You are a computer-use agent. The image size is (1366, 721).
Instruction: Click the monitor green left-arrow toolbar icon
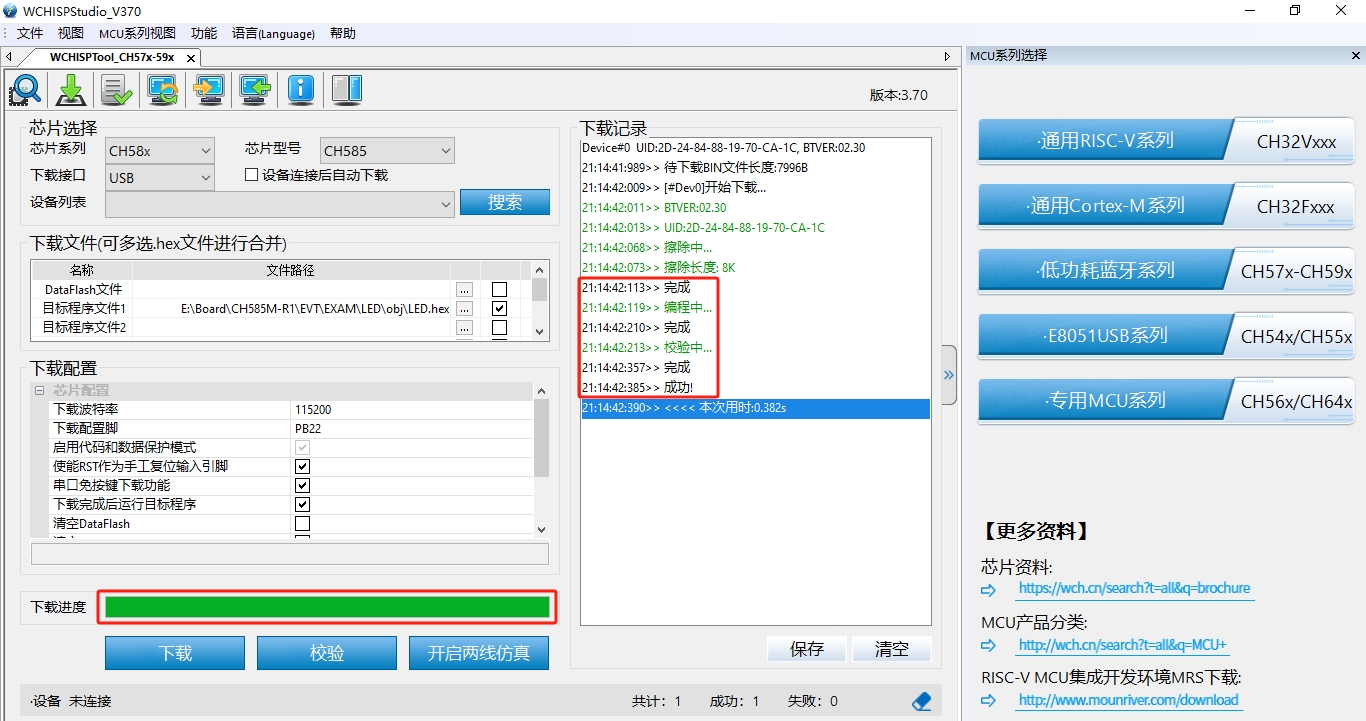tap(255, 90)
